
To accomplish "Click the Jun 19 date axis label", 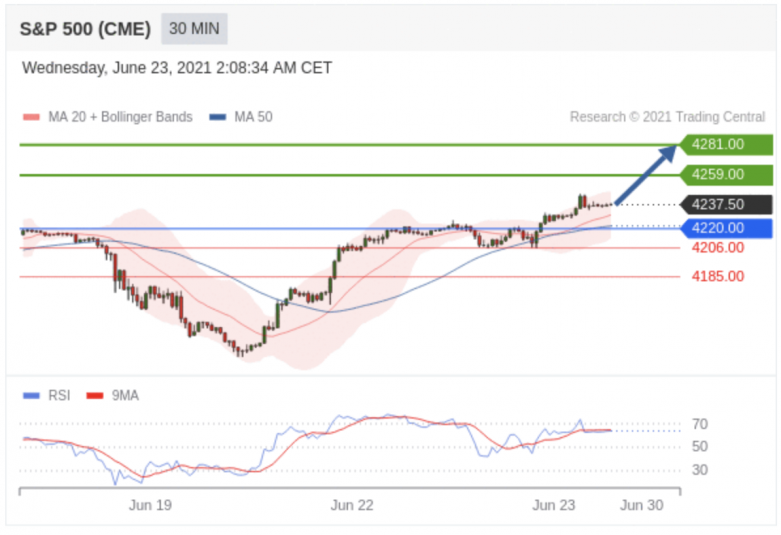I will click(x=150, y=505).
